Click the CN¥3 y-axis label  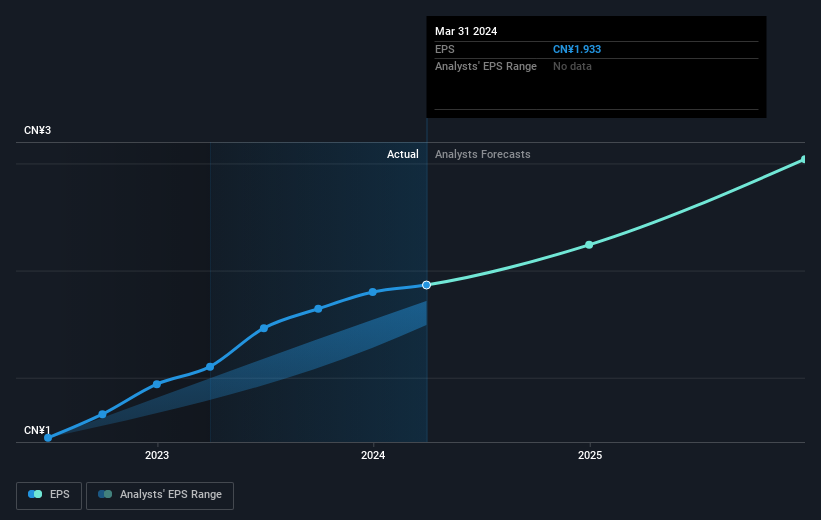coord(37,130)
